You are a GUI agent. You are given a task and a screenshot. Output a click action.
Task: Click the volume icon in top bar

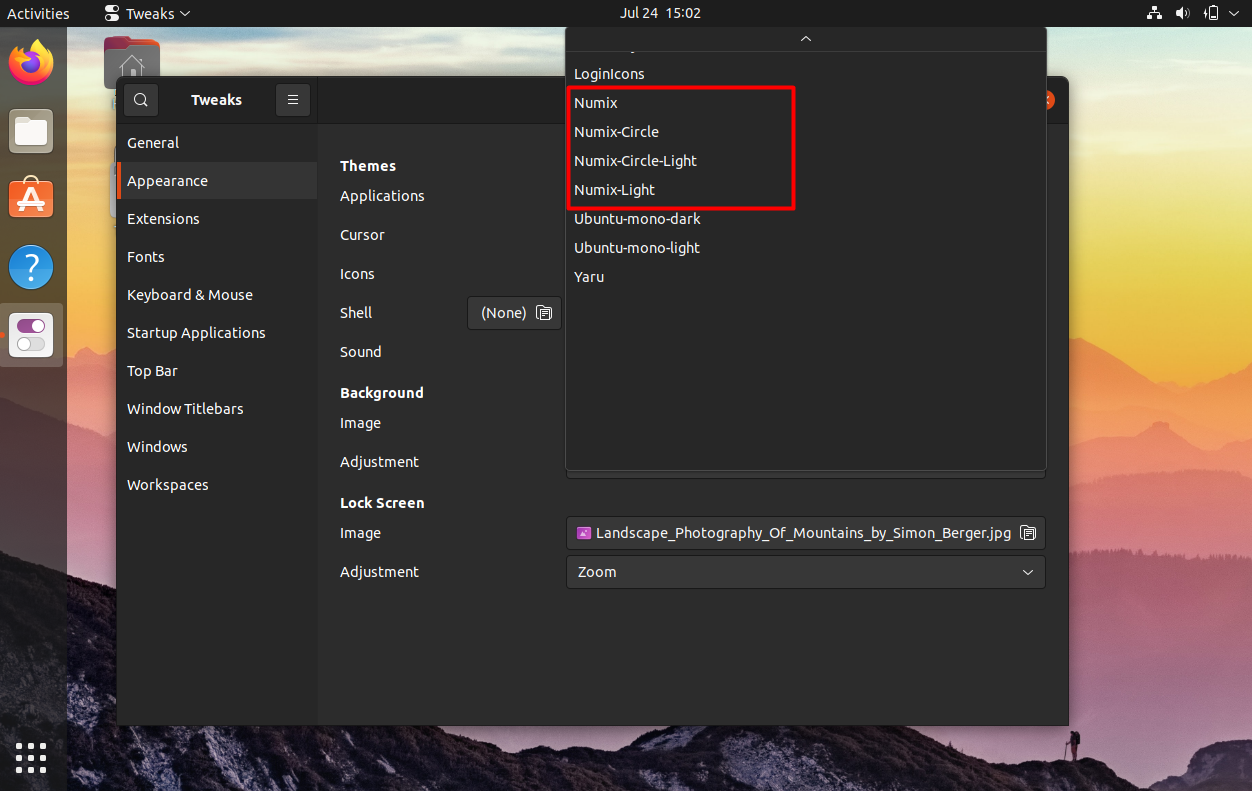tap(1182, 13)
